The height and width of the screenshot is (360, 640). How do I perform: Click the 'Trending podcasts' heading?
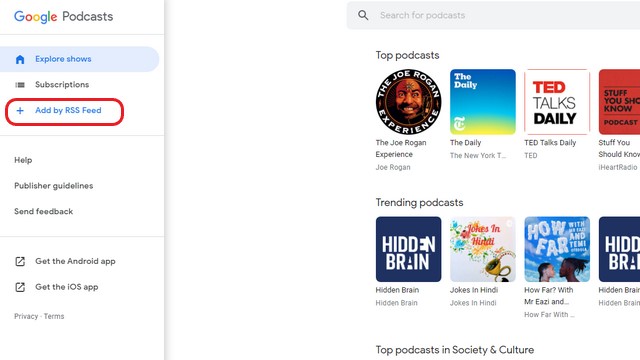(x=419, y=202)
